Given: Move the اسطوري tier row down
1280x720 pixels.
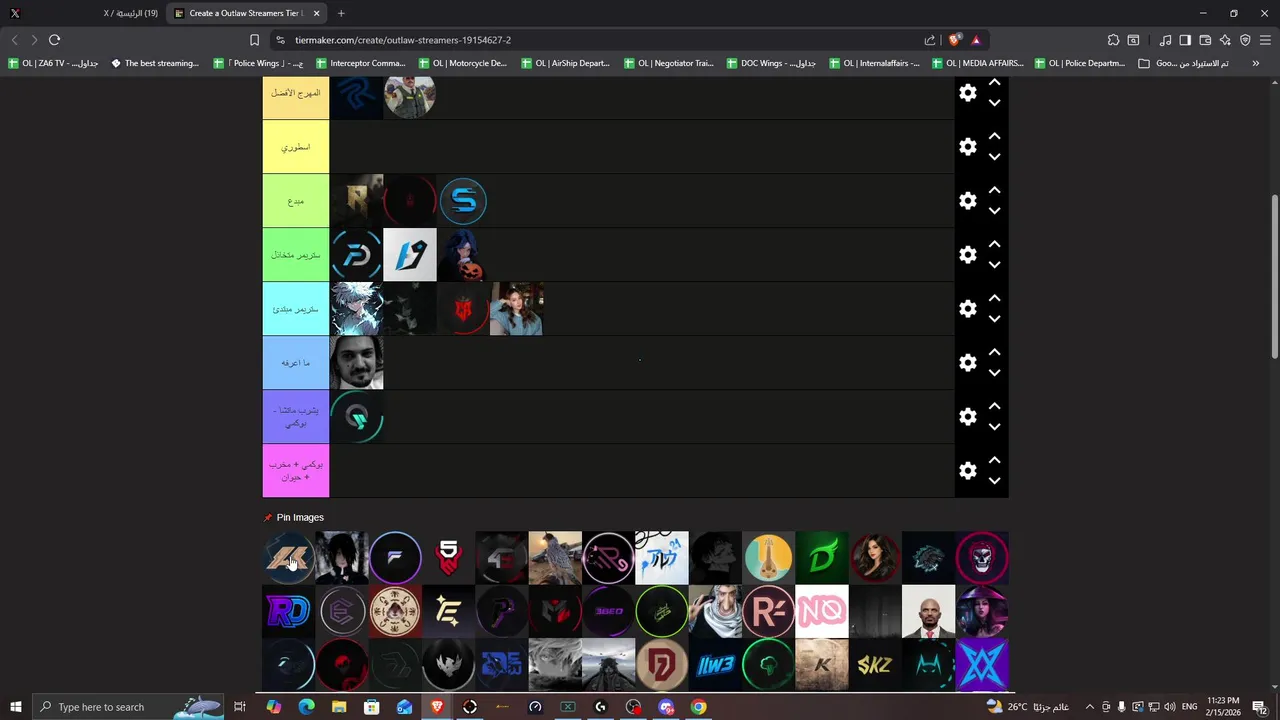Looking at the screenshot, I should coord(995,157).
